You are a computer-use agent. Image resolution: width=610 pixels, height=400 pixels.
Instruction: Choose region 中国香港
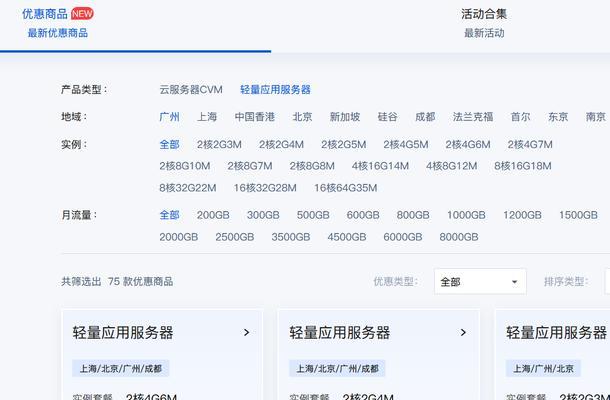pos(255,117)
